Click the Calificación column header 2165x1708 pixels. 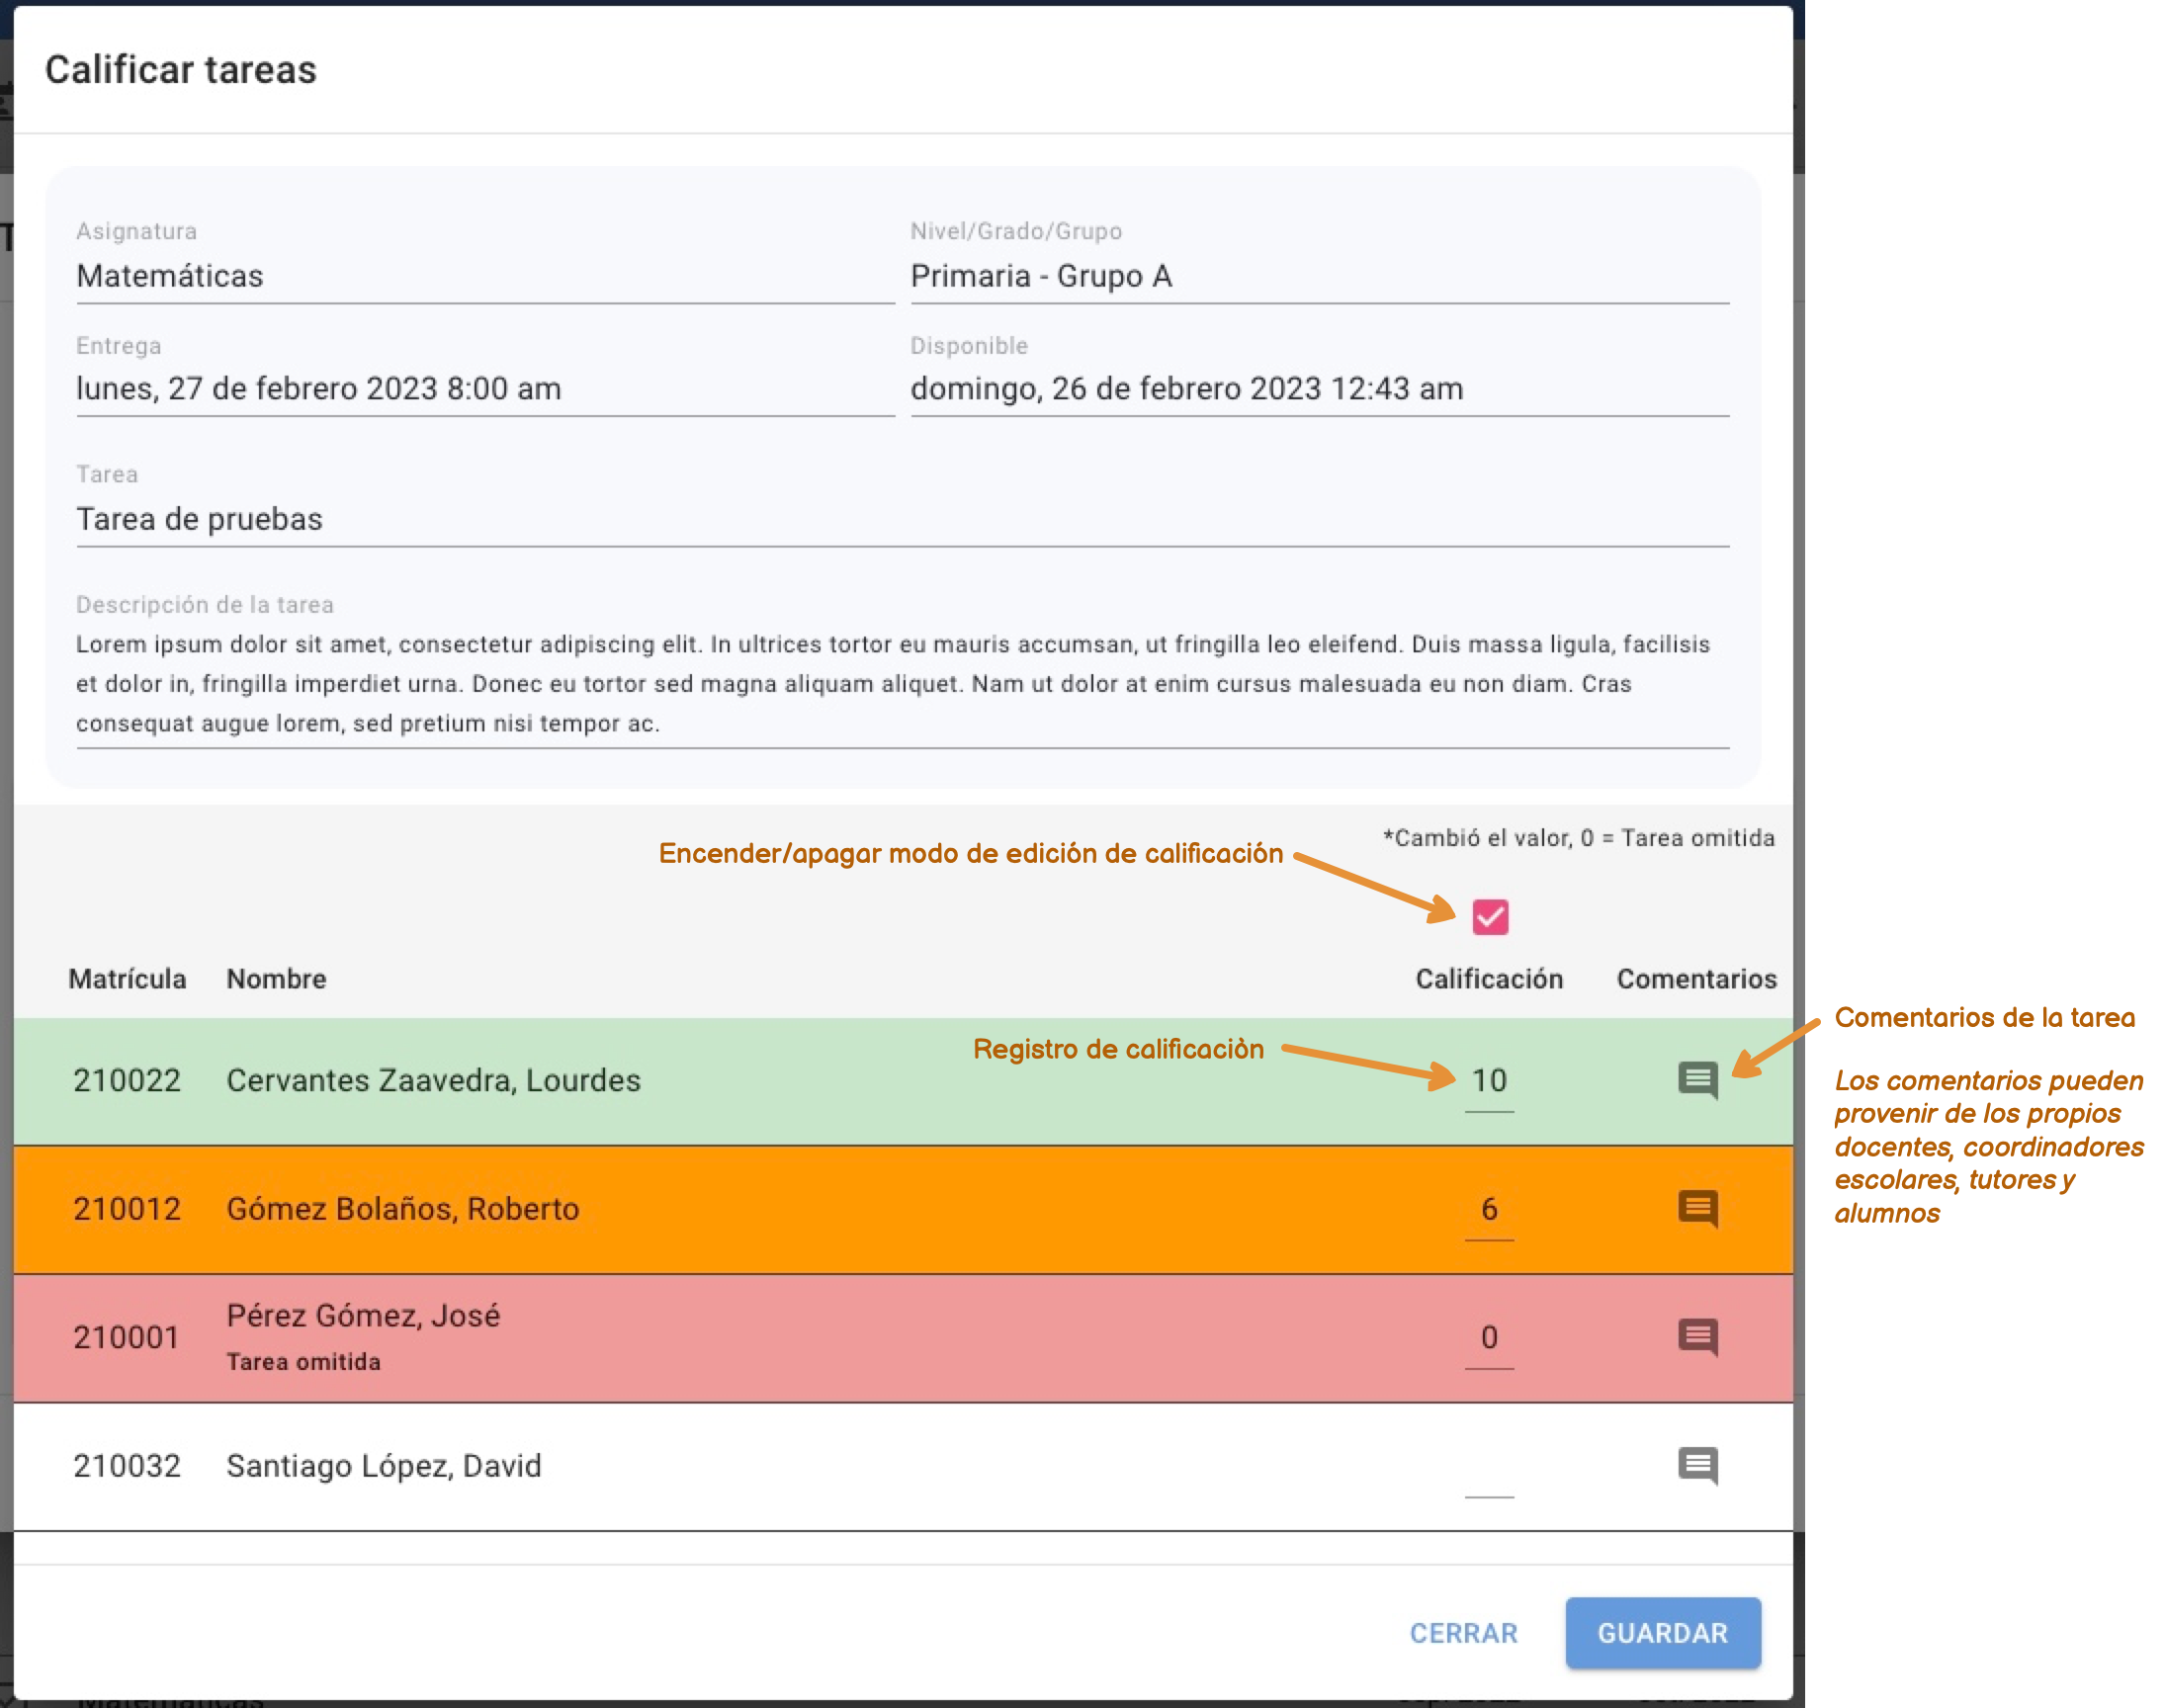(1488, 979)
